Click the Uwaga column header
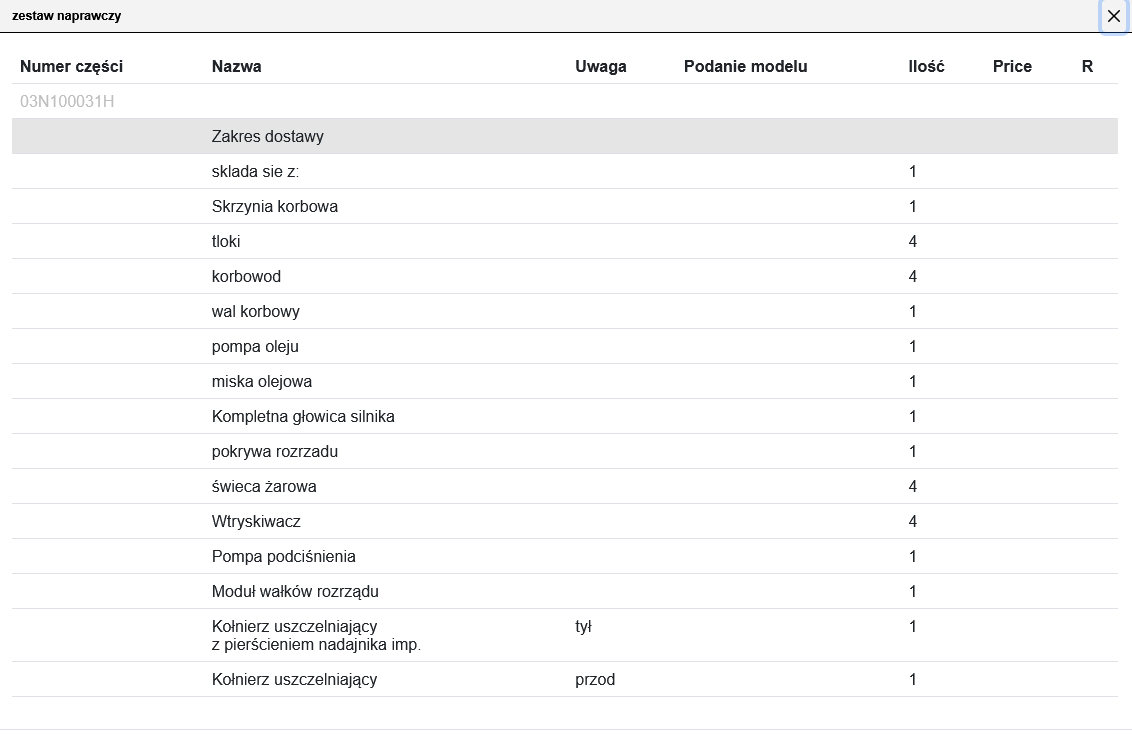Viewport: 1132px width, 742px height. (601, 67)
